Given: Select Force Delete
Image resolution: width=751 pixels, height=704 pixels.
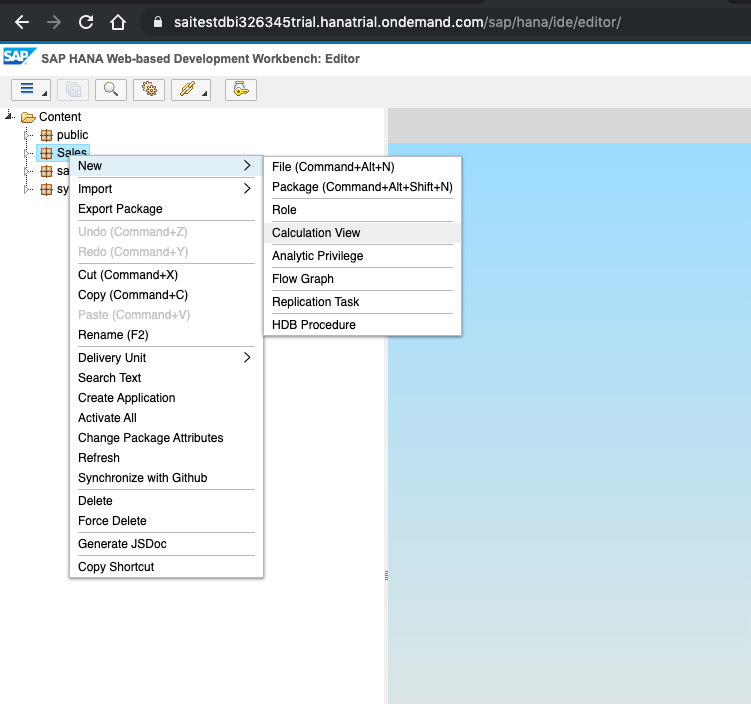Looking at the screenshot, I should pyautogui.click(x=166, y=521).
